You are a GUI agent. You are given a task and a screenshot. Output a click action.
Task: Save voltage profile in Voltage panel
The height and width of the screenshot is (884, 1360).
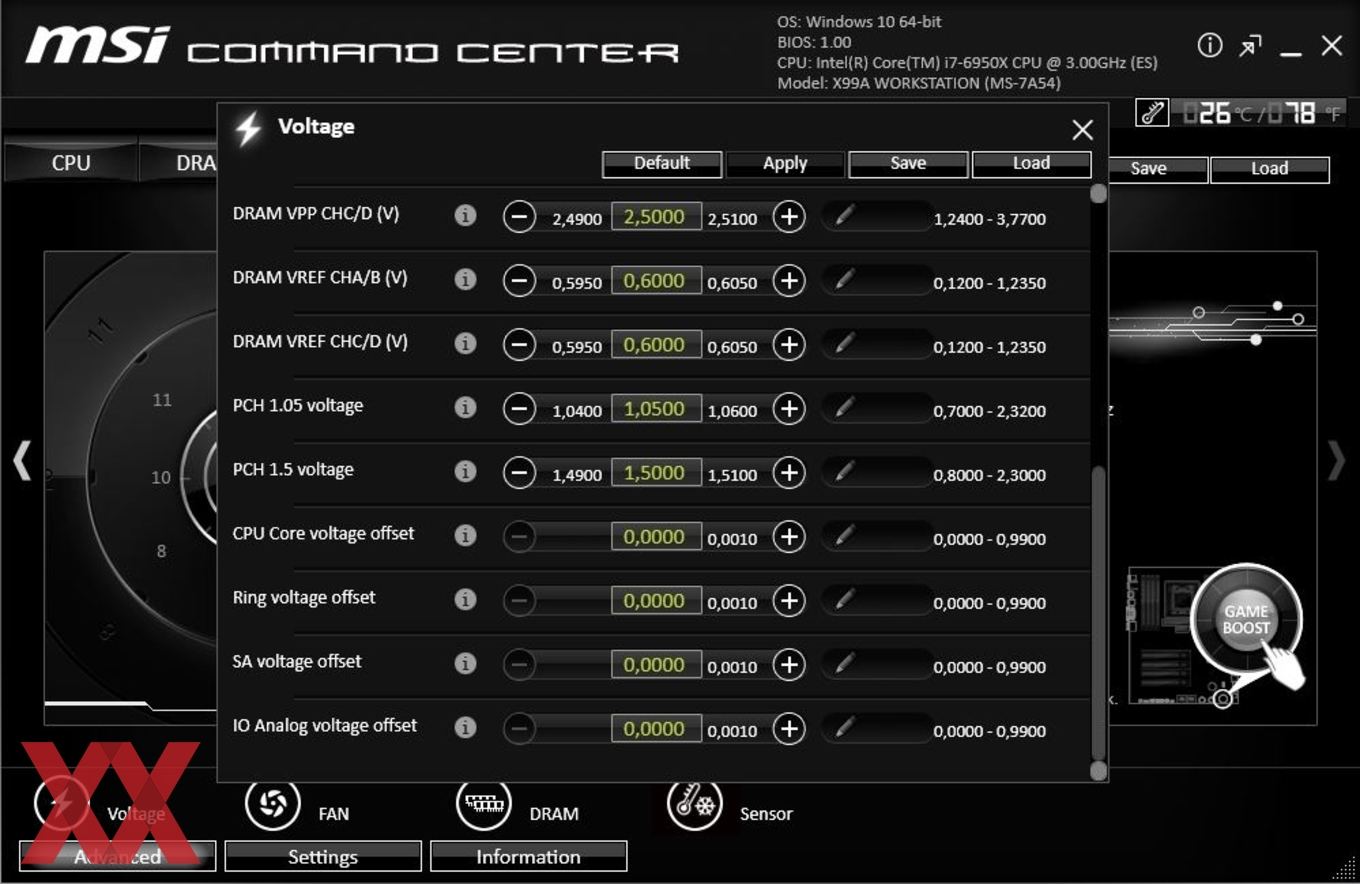point(908,164)
